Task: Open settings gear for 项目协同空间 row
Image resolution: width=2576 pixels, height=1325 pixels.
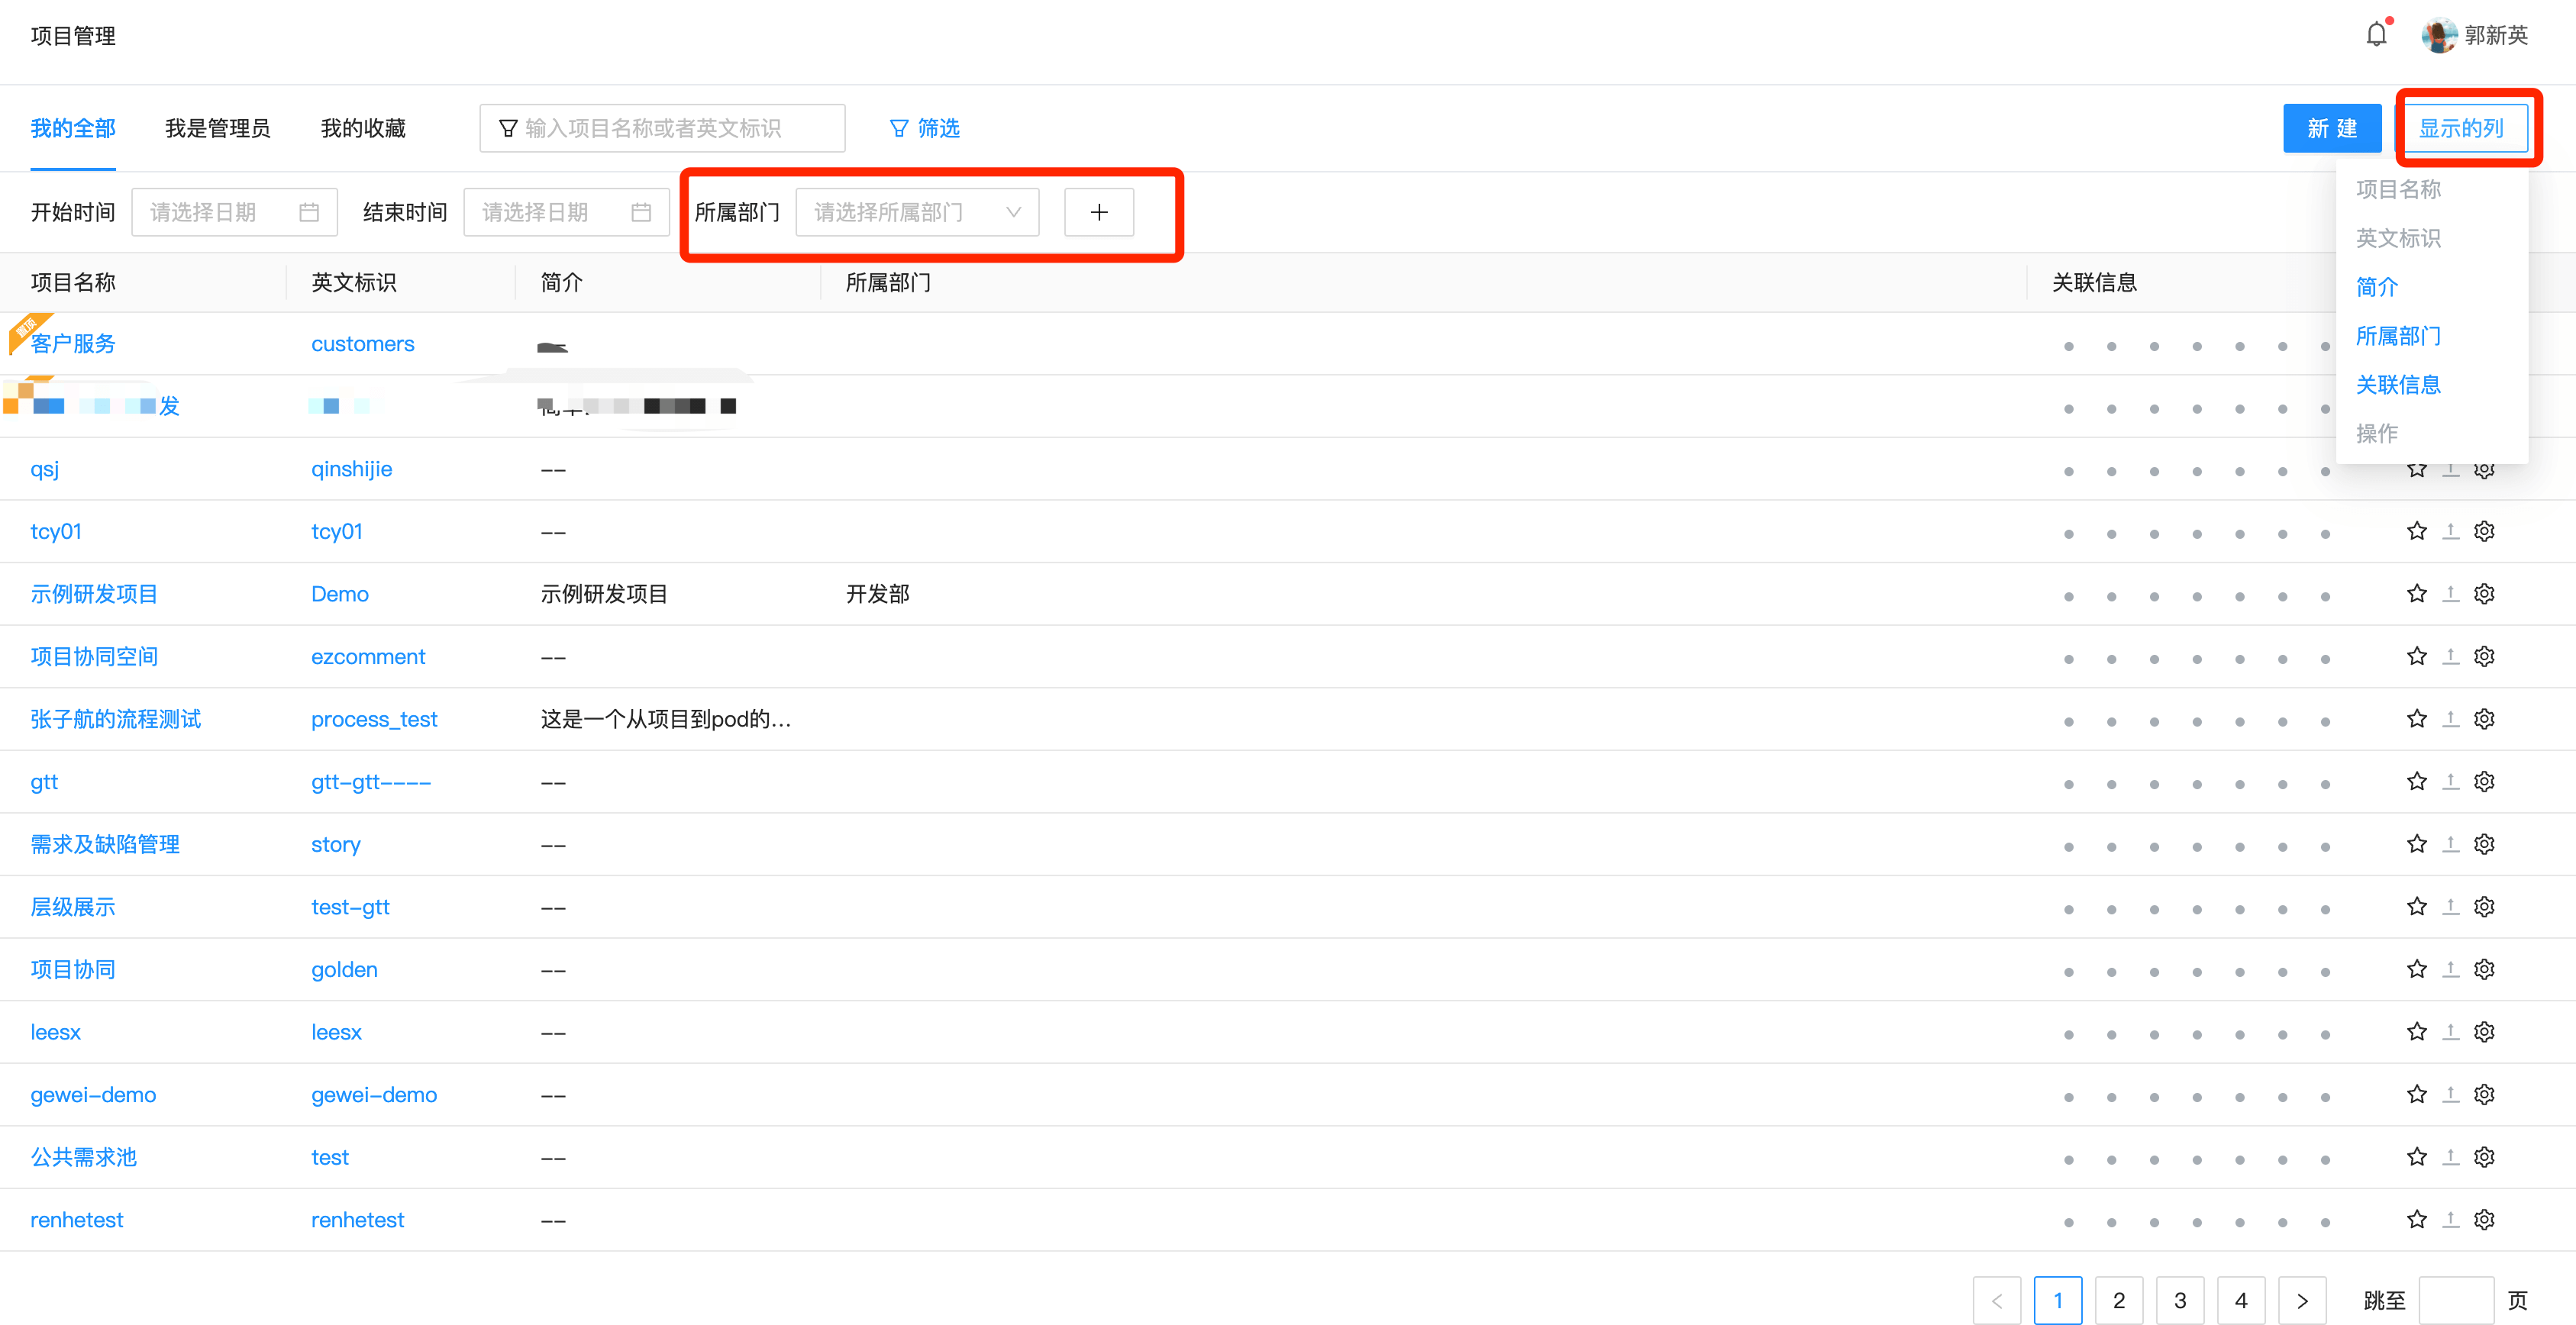Action: coord(2484,656)
